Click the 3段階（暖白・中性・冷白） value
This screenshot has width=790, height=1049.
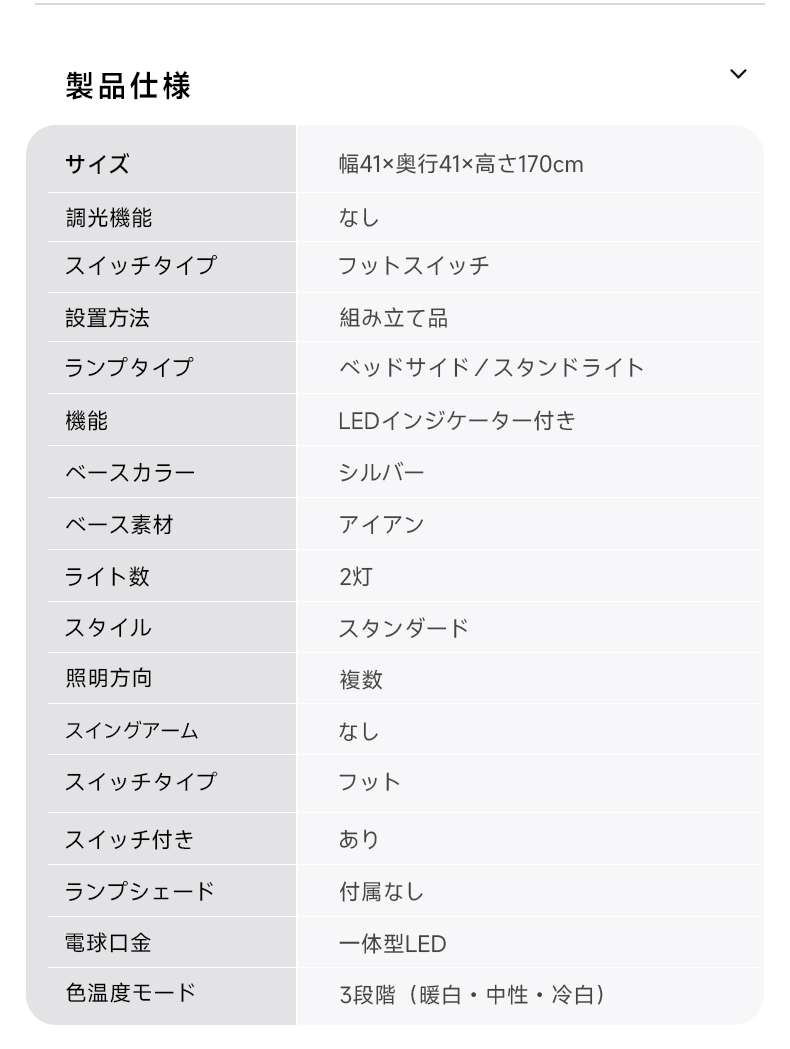[x=473, y=995]
